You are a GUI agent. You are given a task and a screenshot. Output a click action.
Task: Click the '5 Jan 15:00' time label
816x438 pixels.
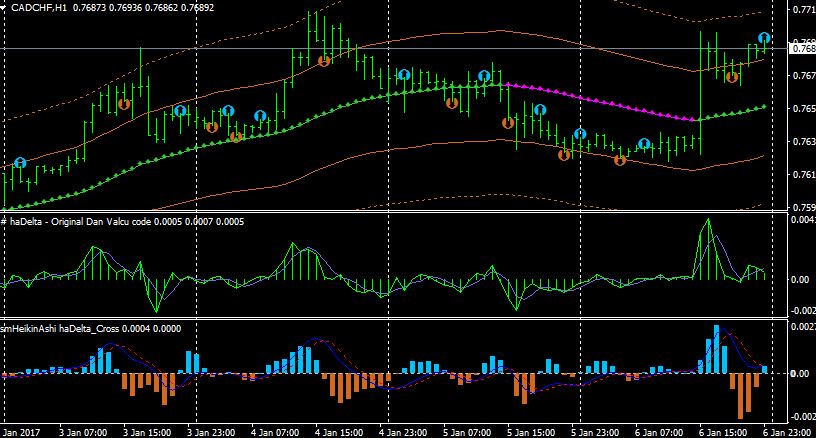click(x=531, y=432)
